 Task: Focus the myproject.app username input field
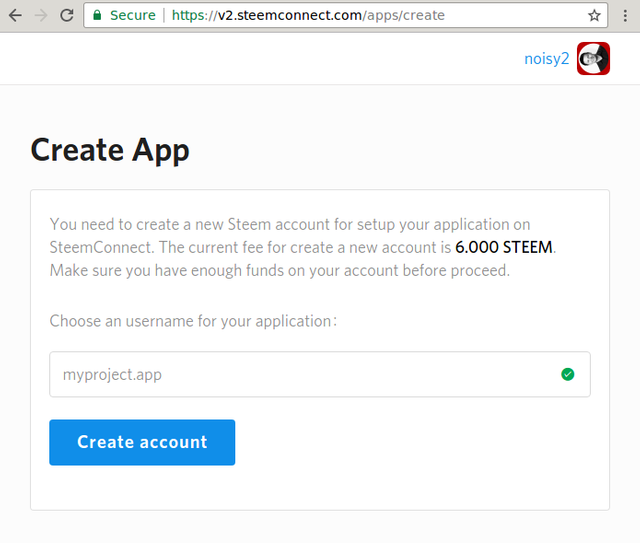click(320, 374)
